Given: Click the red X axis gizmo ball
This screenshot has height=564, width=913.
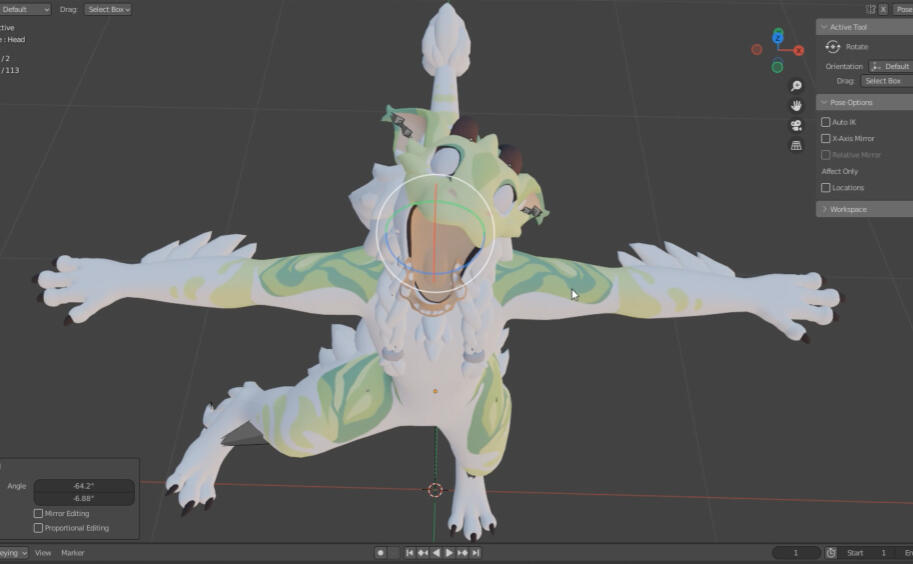Looking at the screenshot, I should pyautogui.click(x=799, y=50).
